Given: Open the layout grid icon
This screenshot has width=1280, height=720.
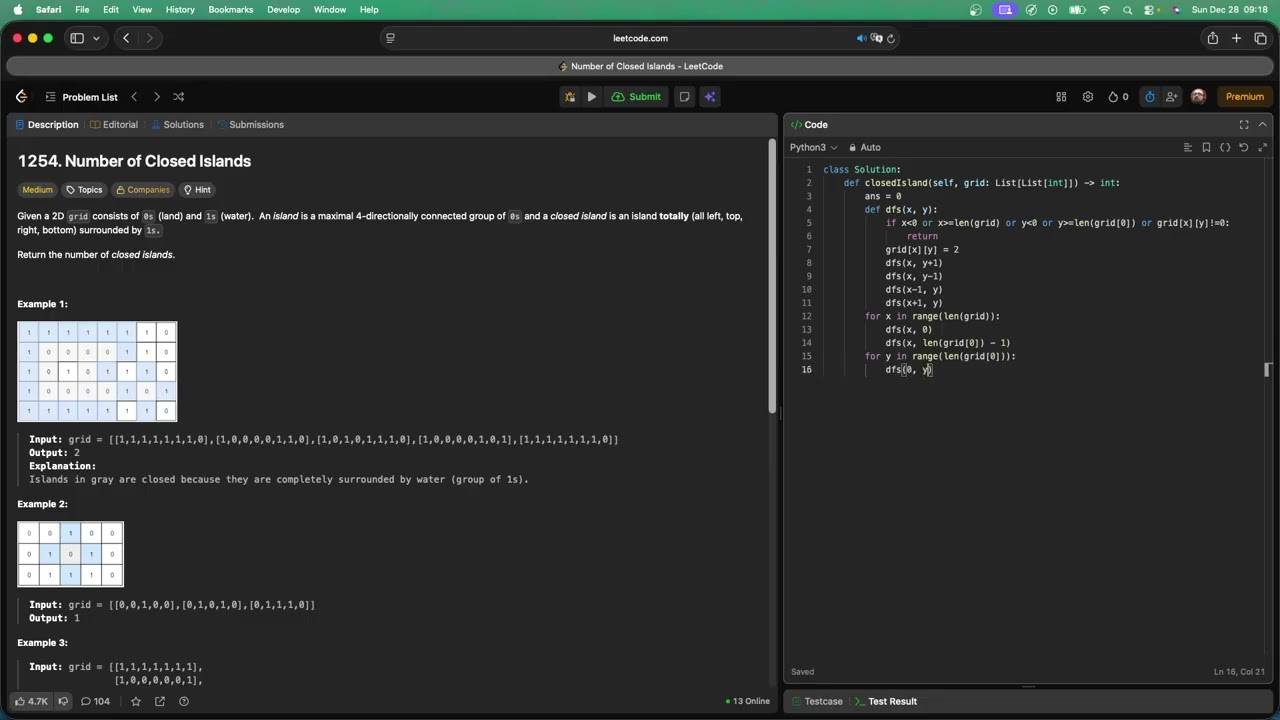Looking at the screenshot, I should click(x=1061, y=97).
